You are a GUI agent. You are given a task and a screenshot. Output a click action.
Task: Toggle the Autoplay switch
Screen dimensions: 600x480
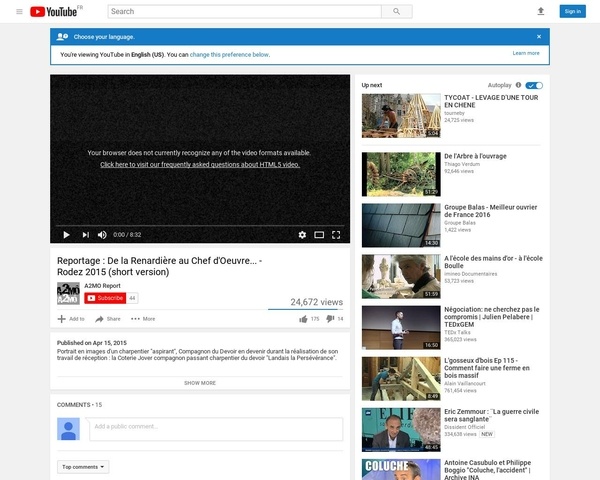[x=534, y=85]
